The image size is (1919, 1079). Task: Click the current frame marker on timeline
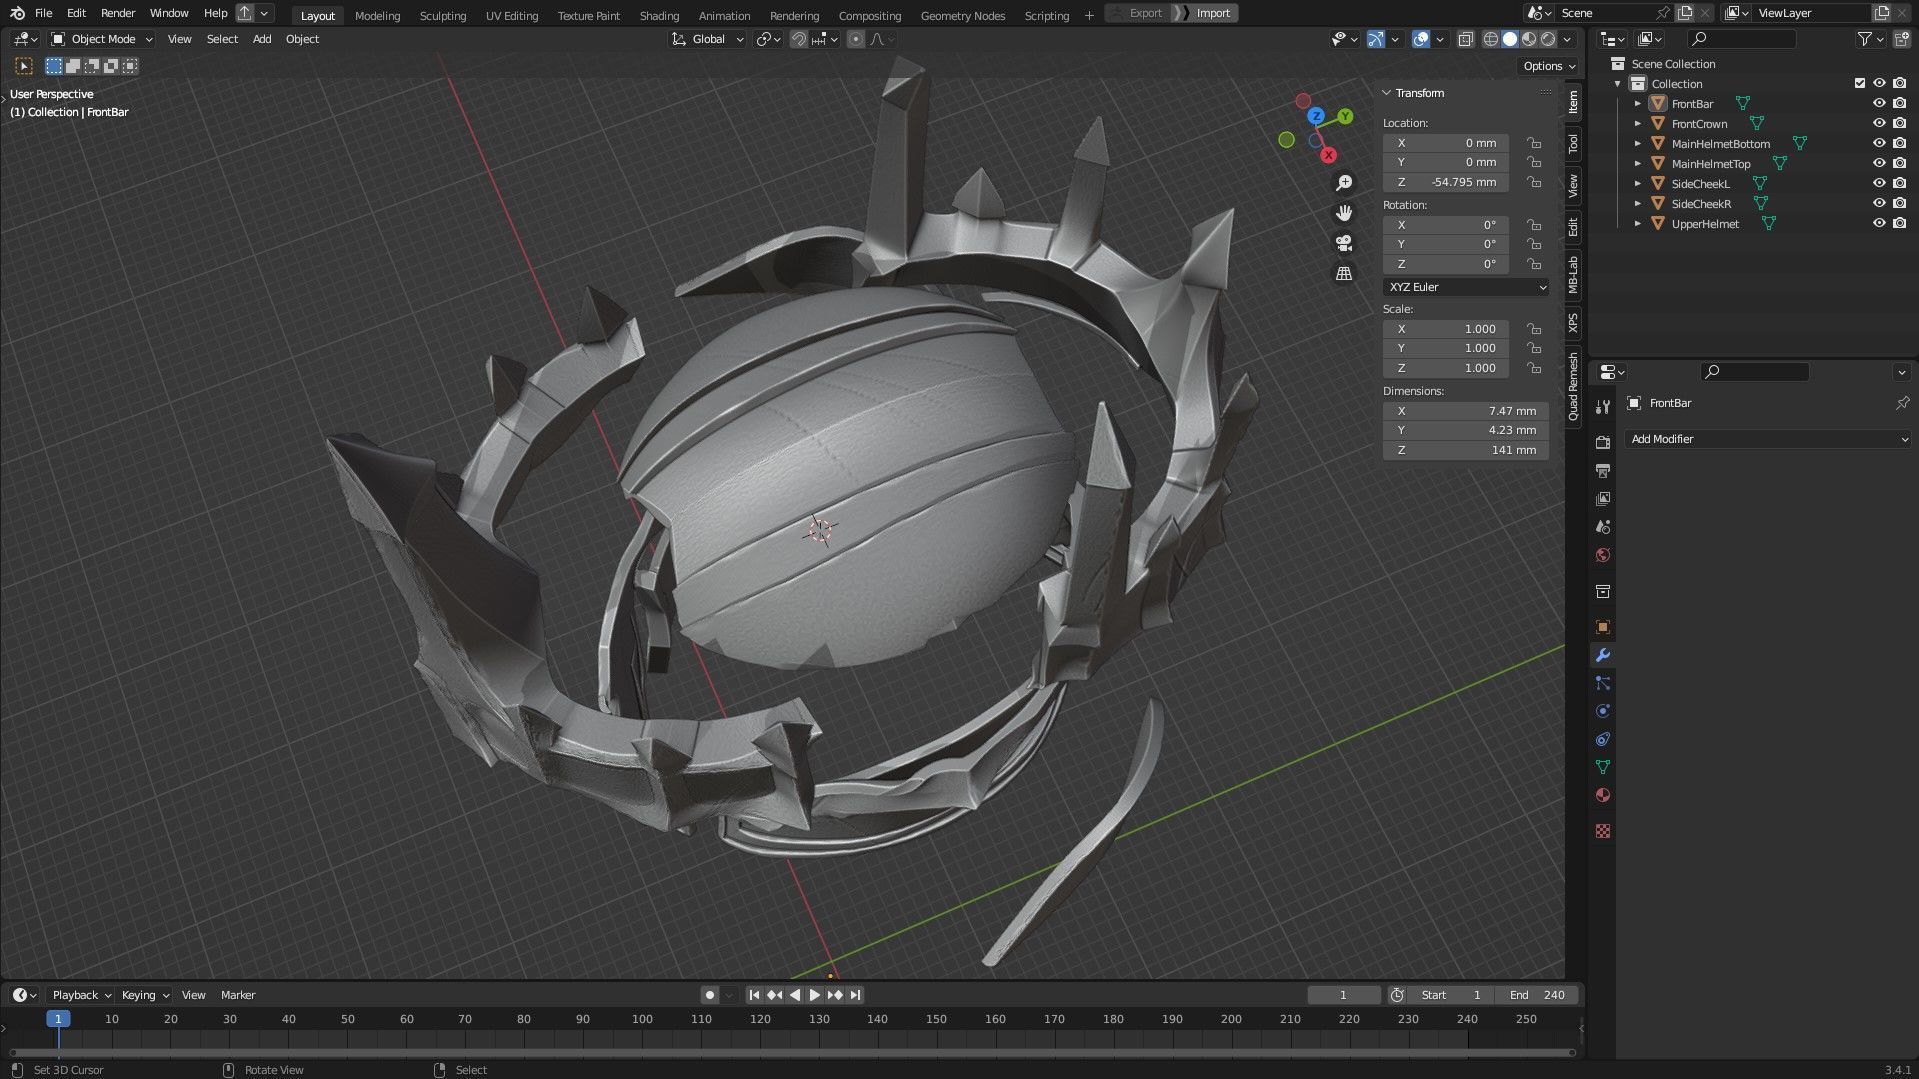click(58, 1019)
